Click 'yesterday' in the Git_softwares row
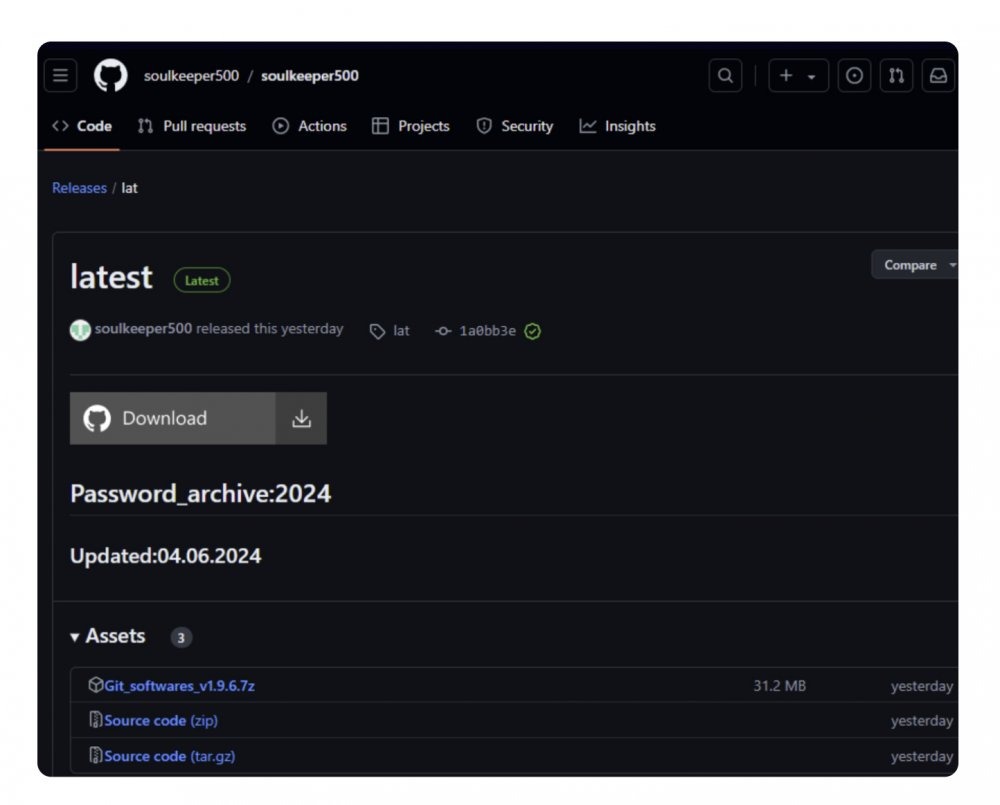This screenshot has height=805, width=1000. (x=922, y=686)
